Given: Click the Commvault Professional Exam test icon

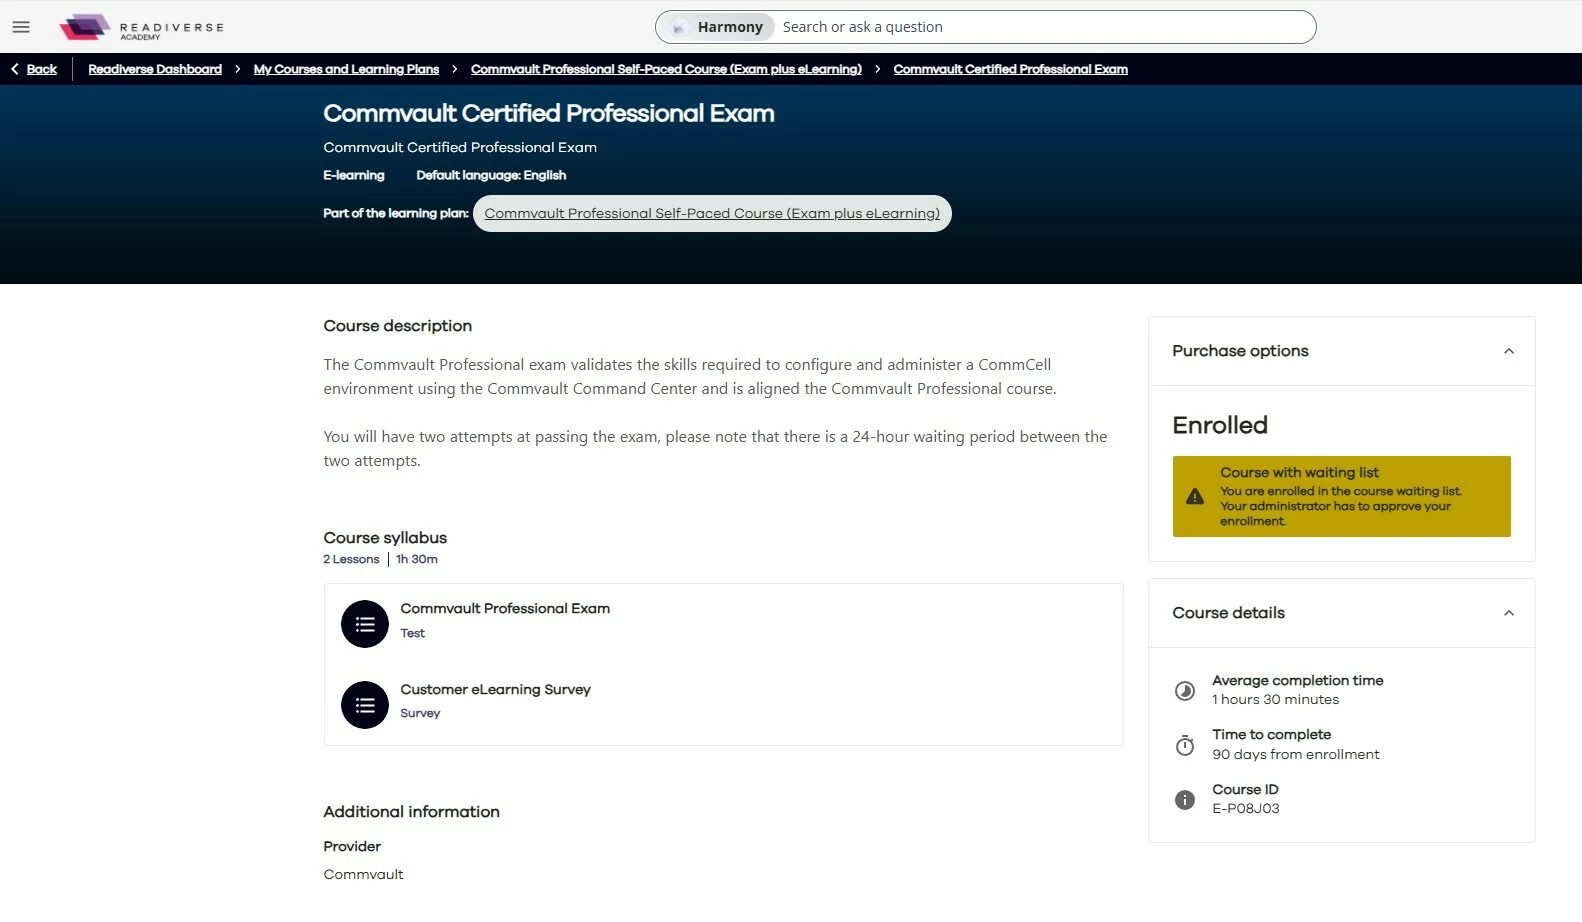Looking at the screenshot, I should pos(365,624).
